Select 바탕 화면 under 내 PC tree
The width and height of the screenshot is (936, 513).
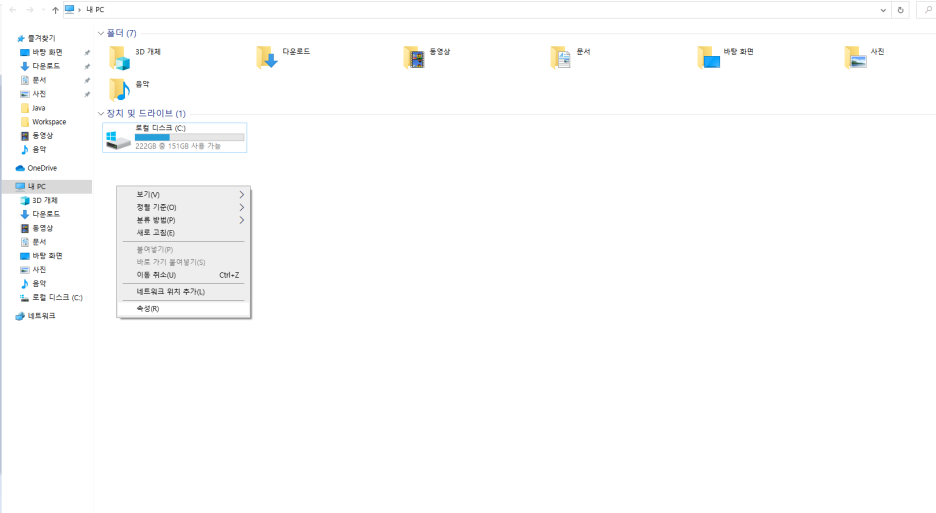(47, 256)
